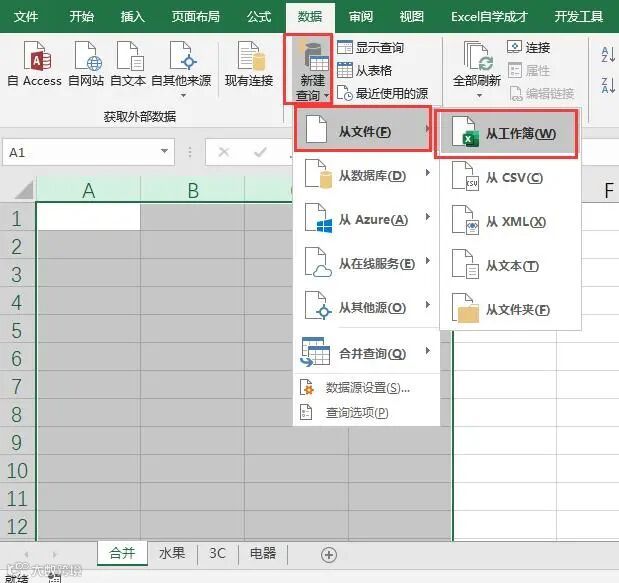Image resolution: width=619 pixels, height=583 pixels.
Task: Click 从表格 from table
Action: tap(364, 71)
